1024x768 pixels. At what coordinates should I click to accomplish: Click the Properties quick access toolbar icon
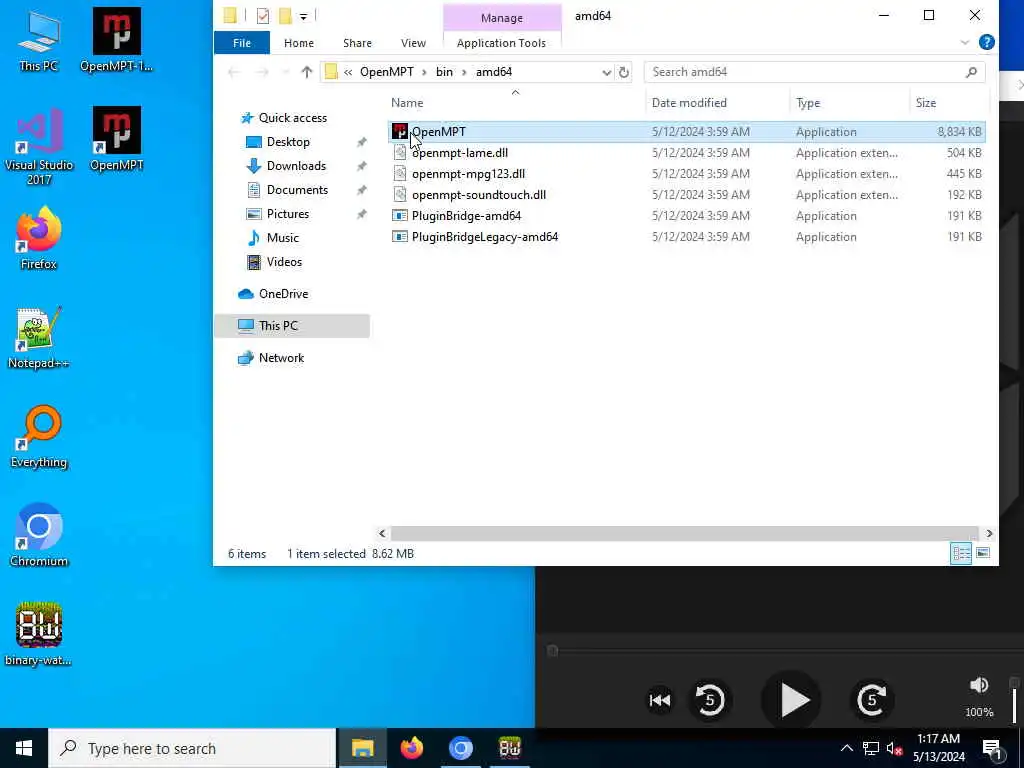click(263, 16)
